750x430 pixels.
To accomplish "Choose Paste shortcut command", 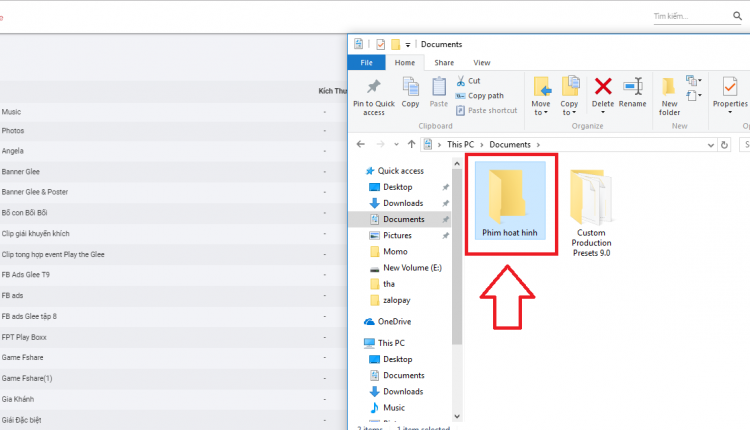I will [486, 110].
